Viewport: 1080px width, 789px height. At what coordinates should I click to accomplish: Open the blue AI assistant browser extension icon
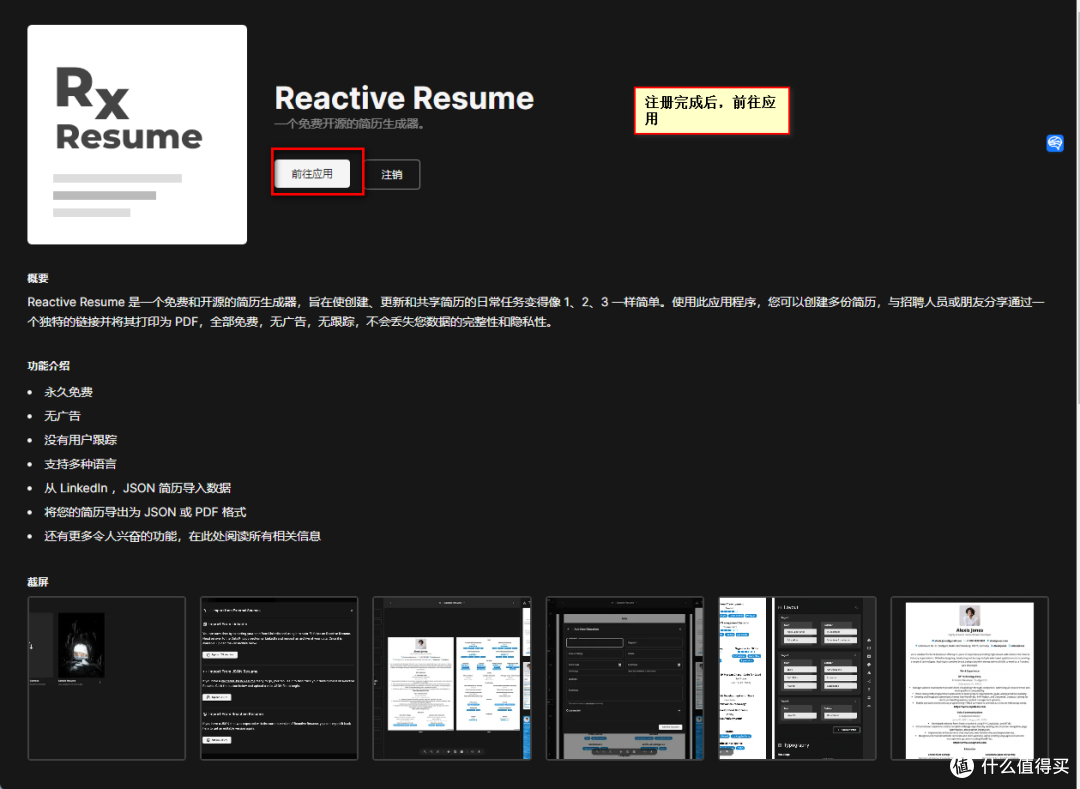tap(1054, 143)
